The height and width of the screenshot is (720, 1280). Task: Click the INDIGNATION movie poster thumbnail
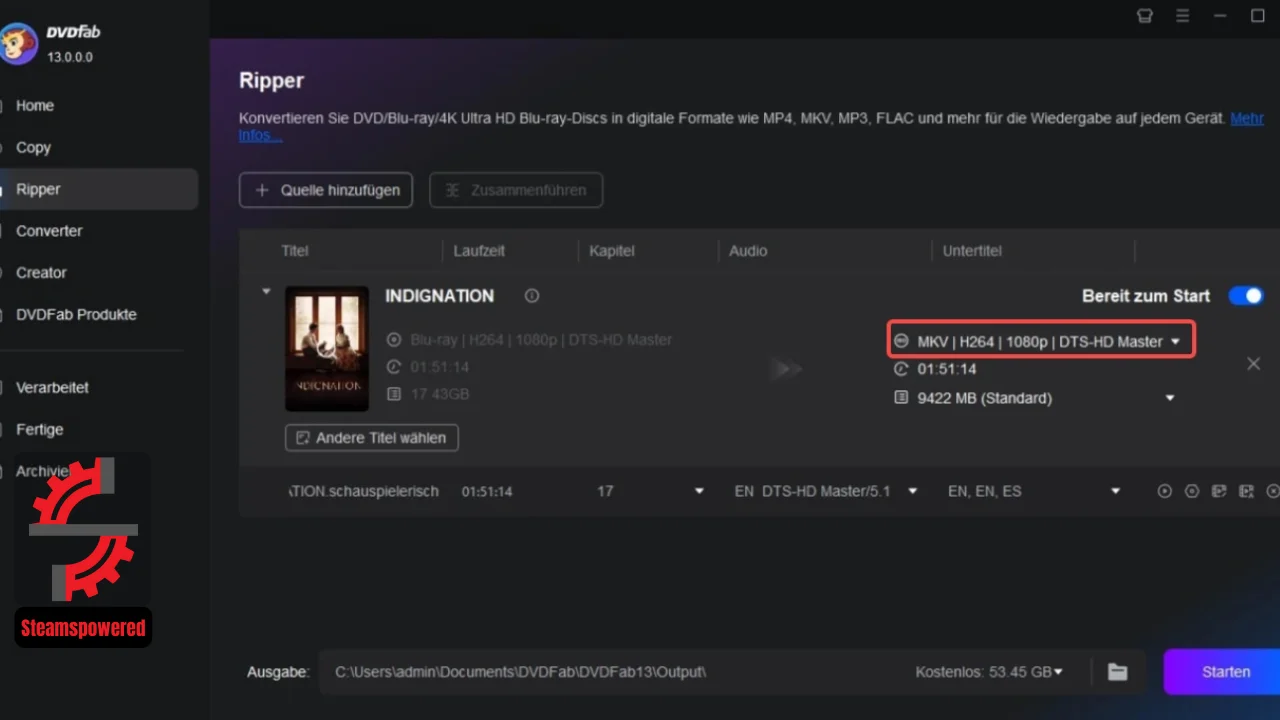click(327, 349)
